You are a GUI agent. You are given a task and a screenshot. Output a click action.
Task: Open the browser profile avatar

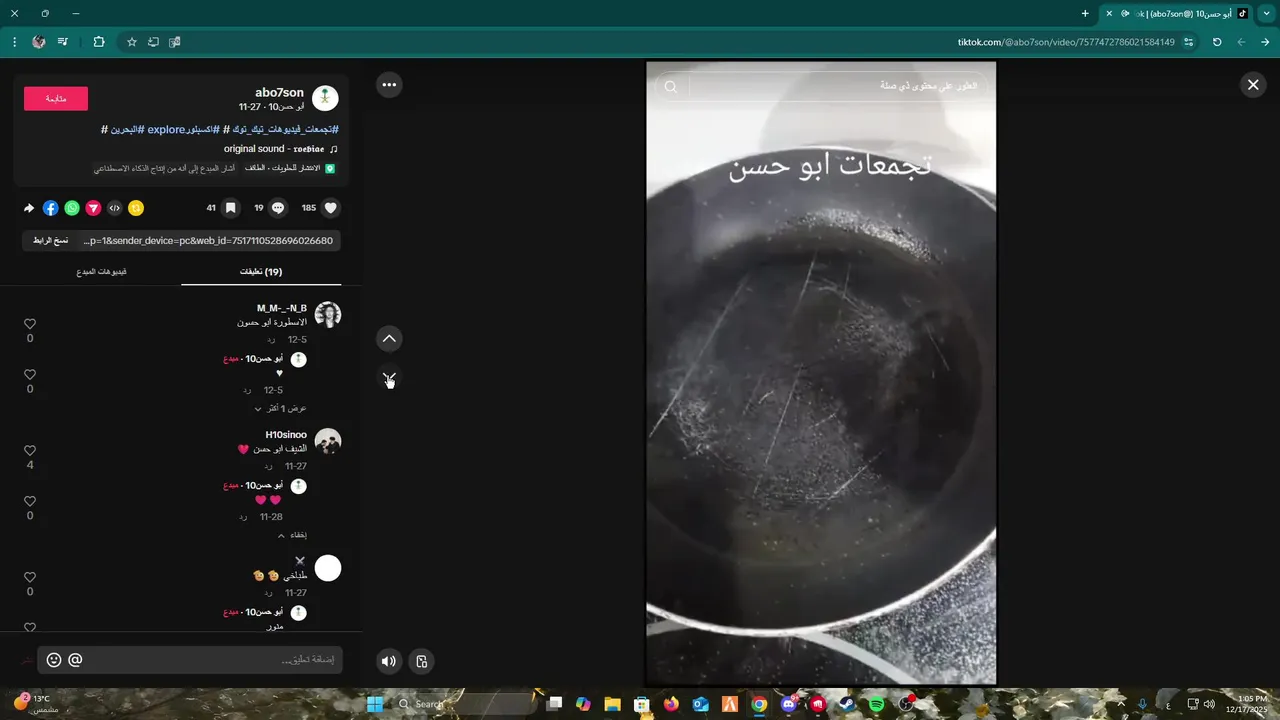point(38,42)
